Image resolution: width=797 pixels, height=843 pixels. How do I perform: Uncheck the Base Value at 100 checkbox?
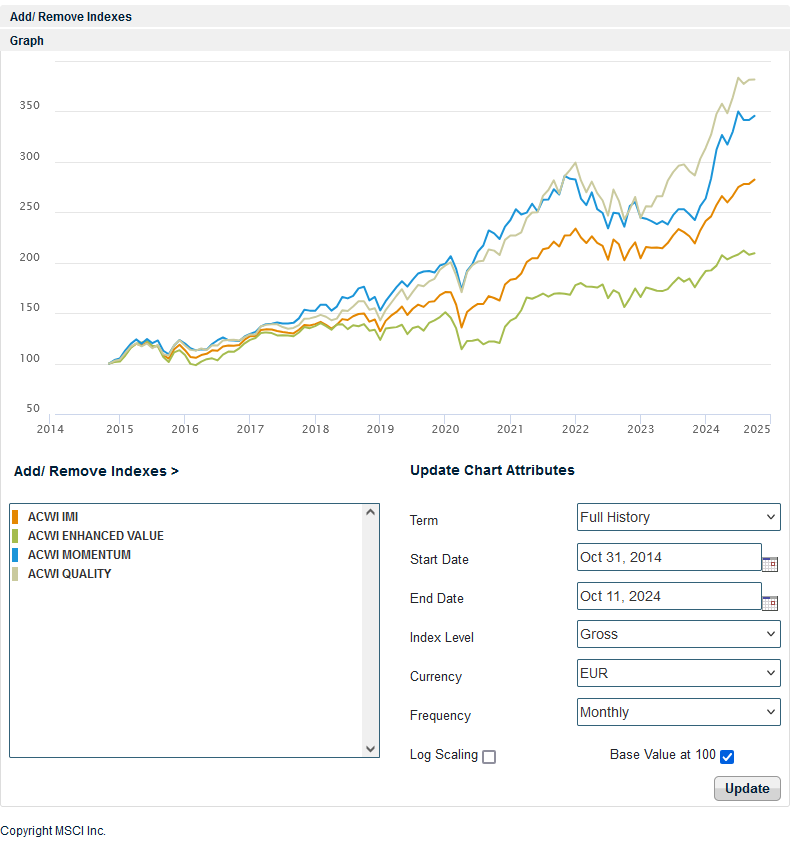[727, 756]
